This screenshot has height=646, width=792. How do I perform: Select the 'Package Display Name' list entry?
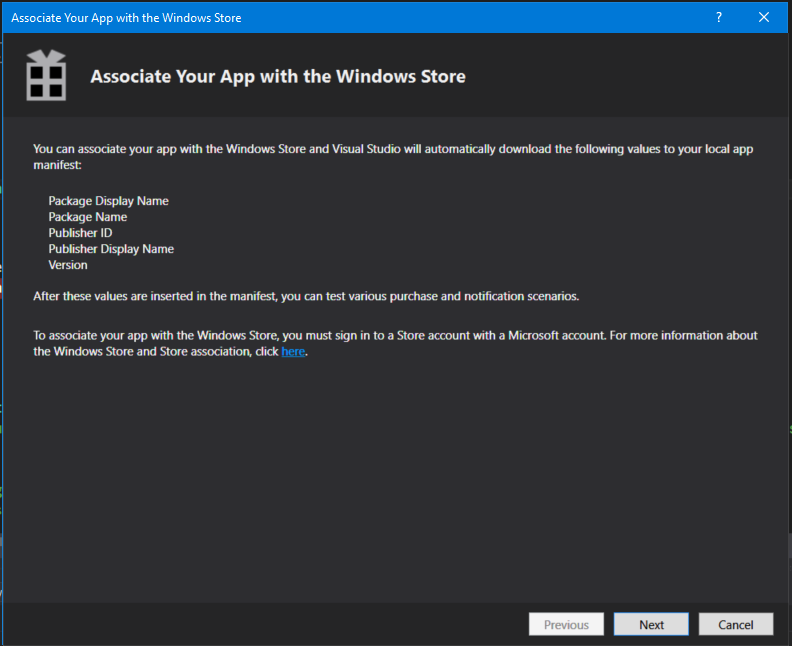108,201
